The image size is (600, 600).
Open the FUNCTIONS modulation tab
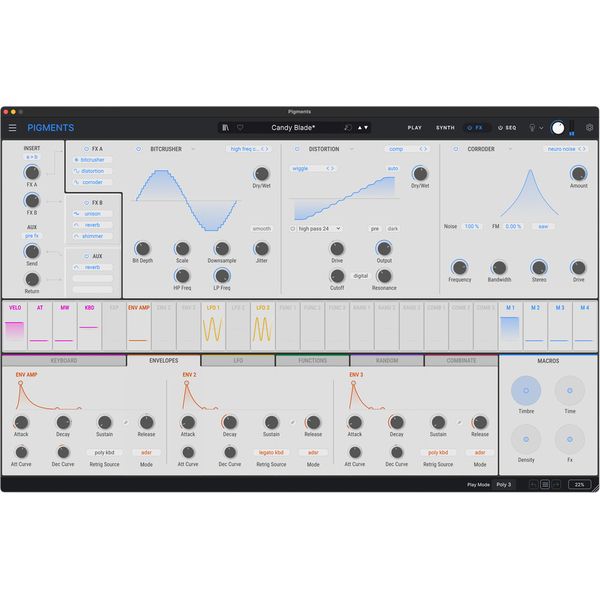(312, 360)
